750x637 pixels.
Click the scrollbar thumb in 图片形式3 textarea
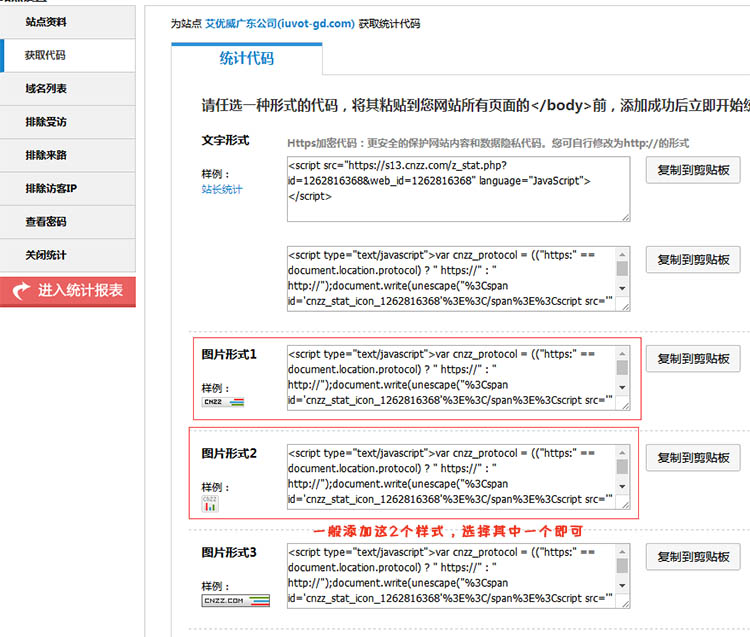(x=622, y=565)
